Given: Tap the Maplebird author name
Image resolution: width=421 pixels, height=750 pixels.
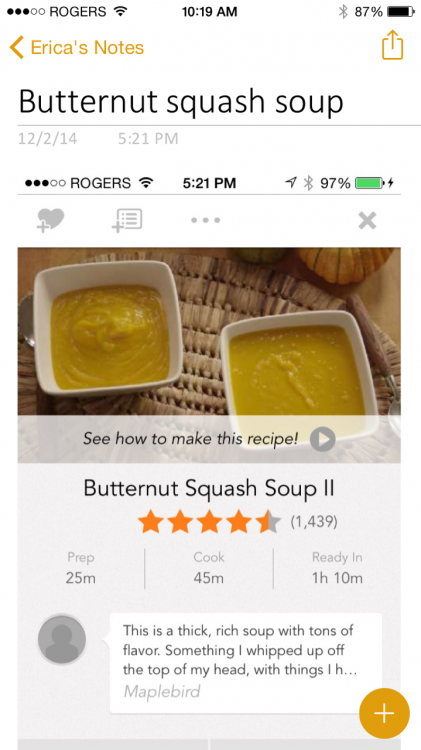Looking at the screenshot, I should [162, 691].
